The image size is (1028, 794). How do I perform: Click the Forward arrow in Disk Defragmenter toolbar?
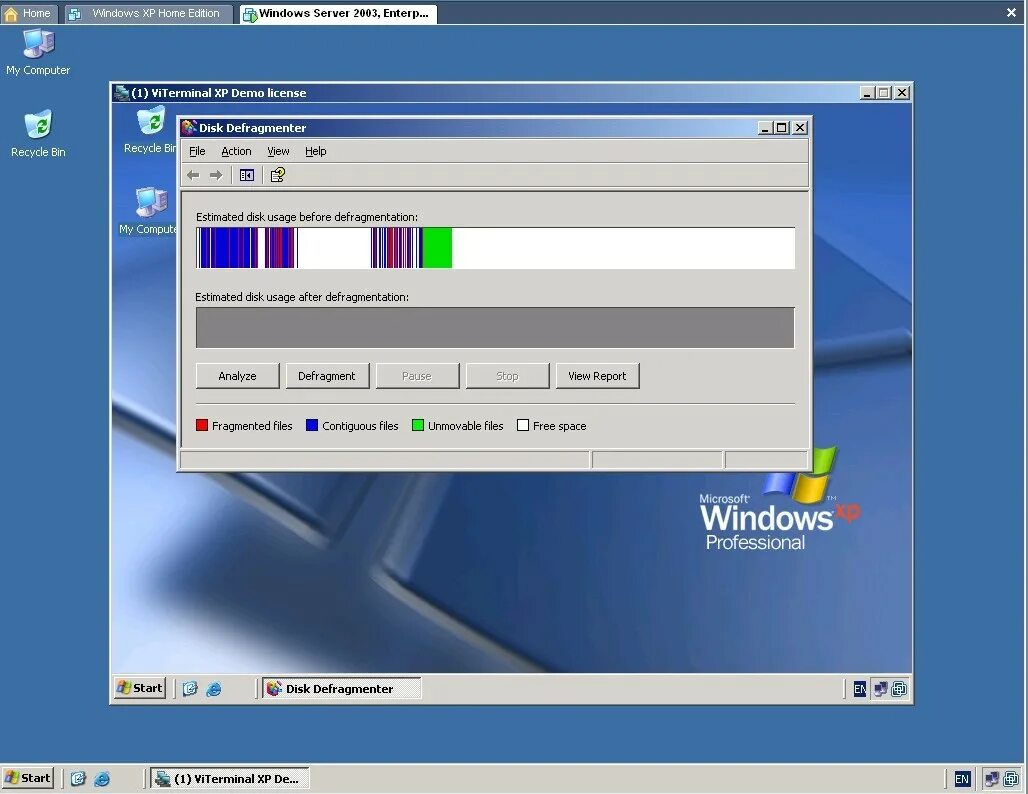pyautogui.click(x=216, y=175)
